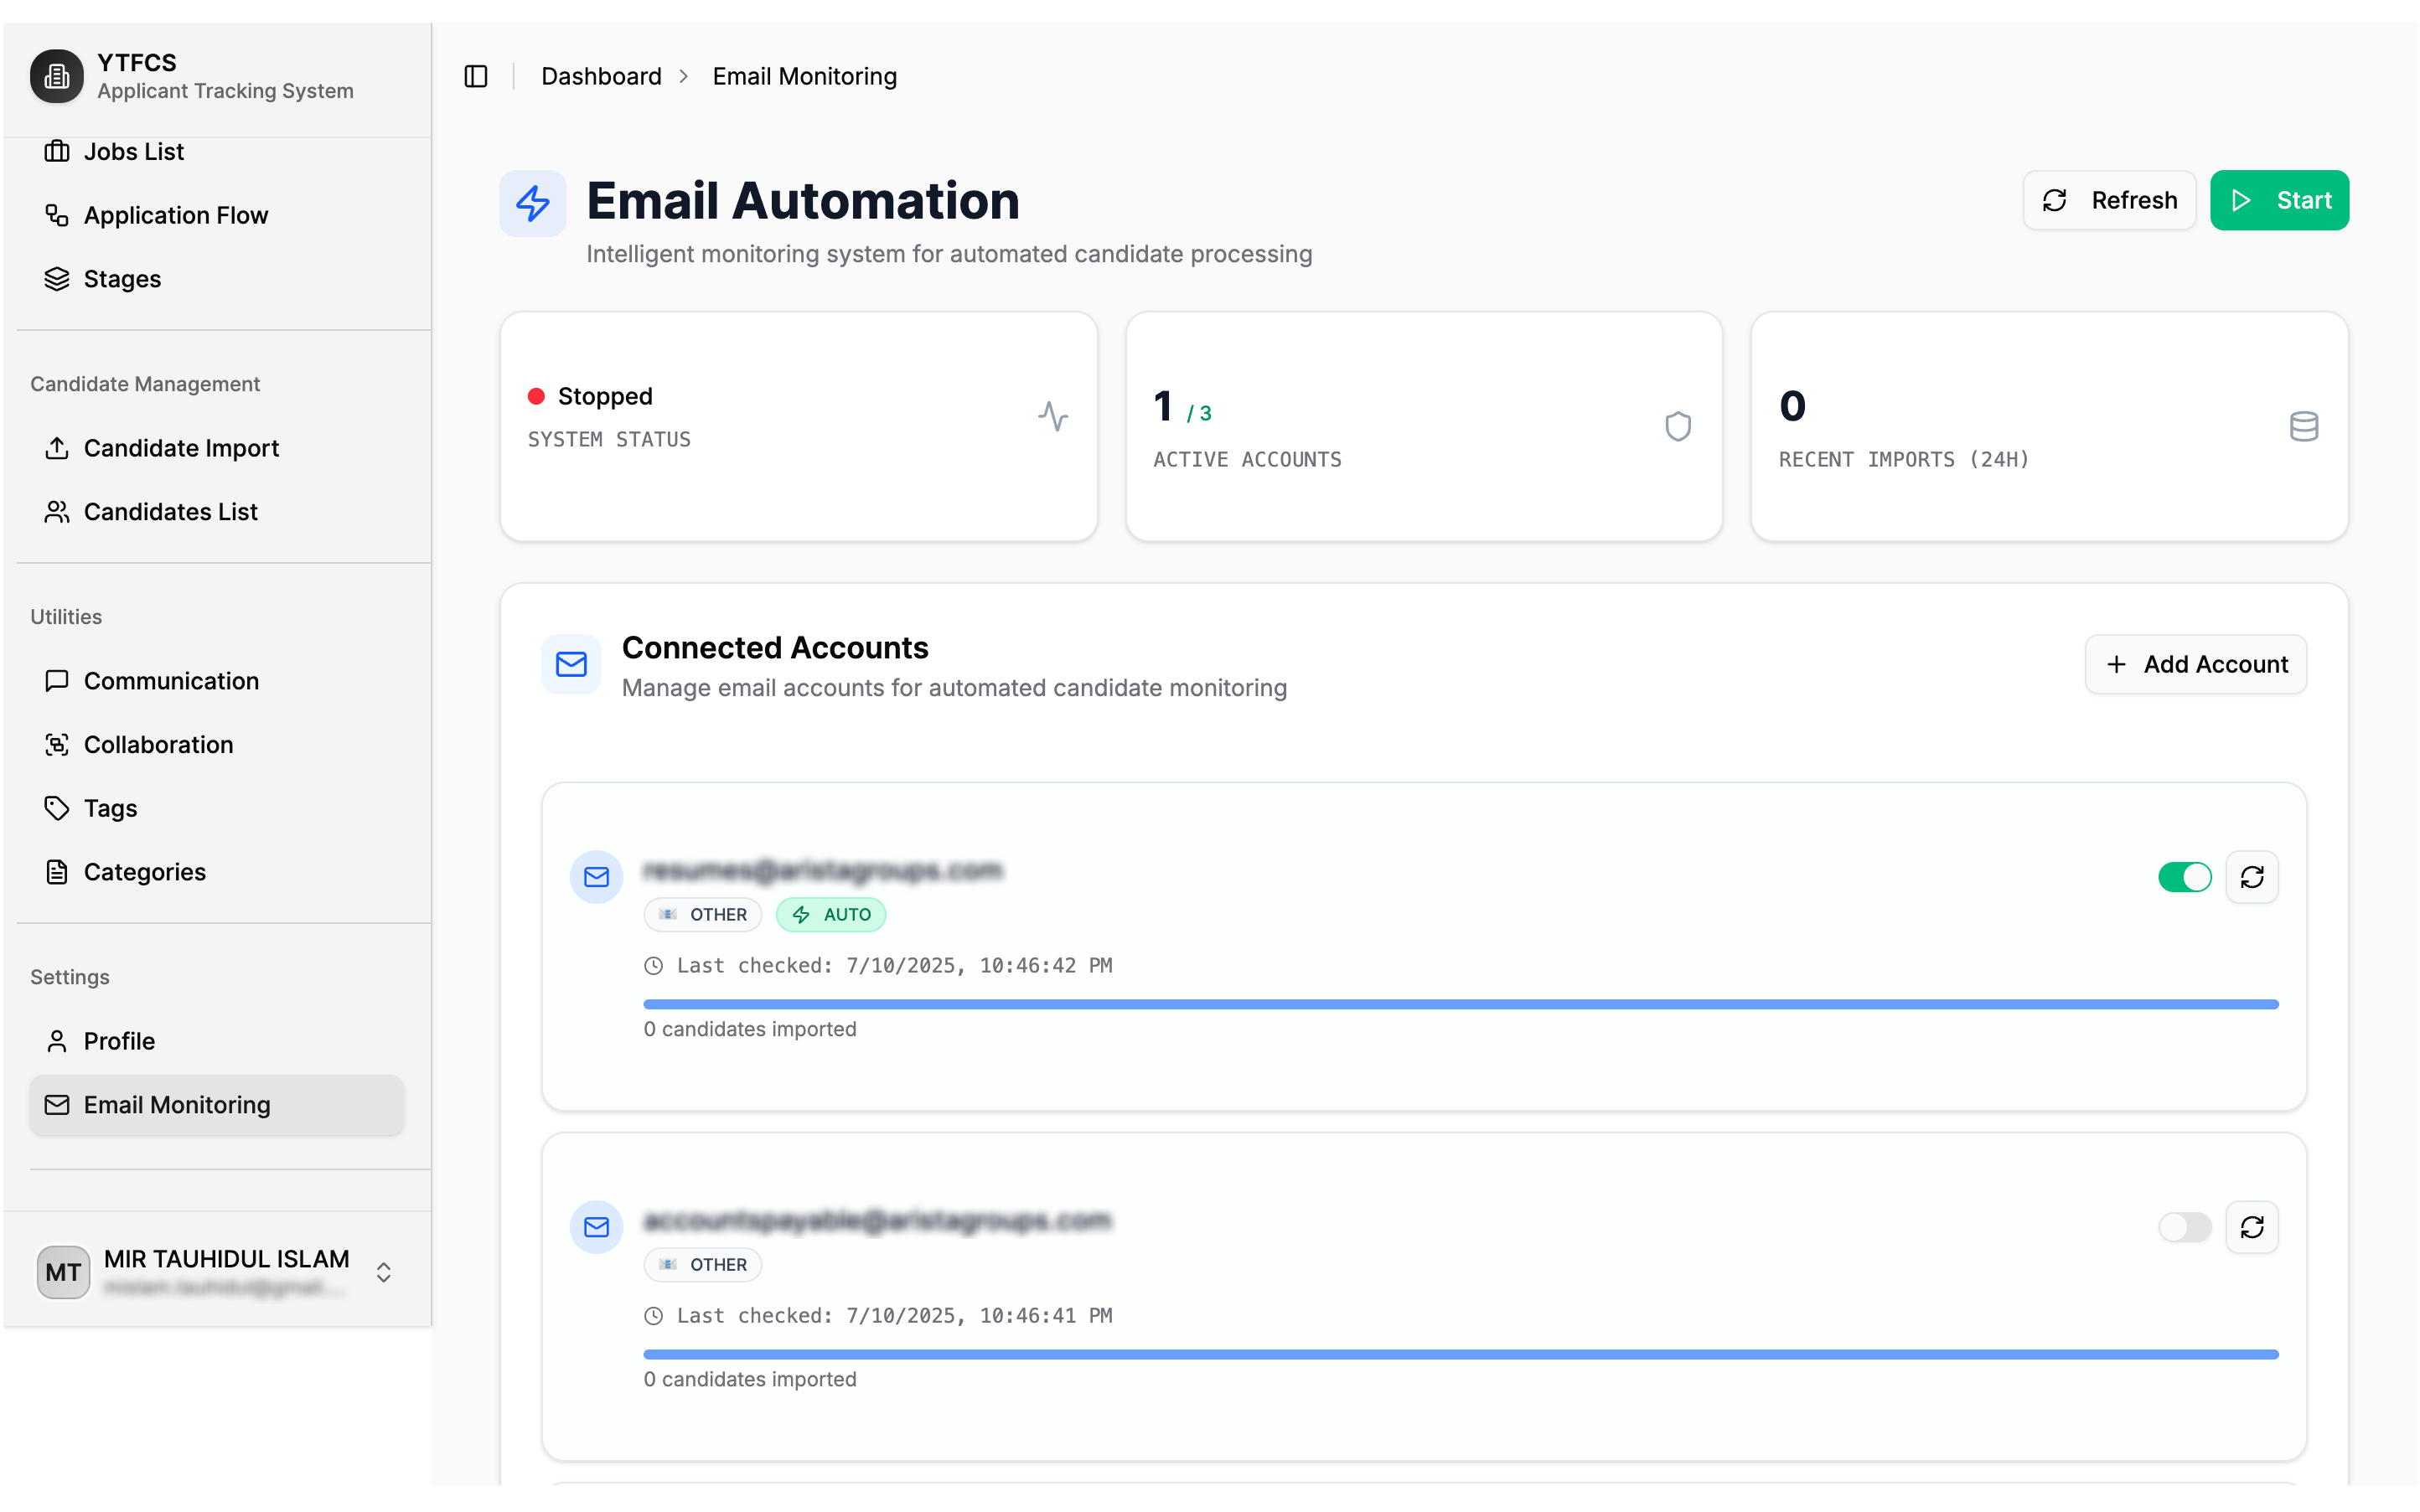
Task: Click the Refresh button
Action: tap(2109, 200)
